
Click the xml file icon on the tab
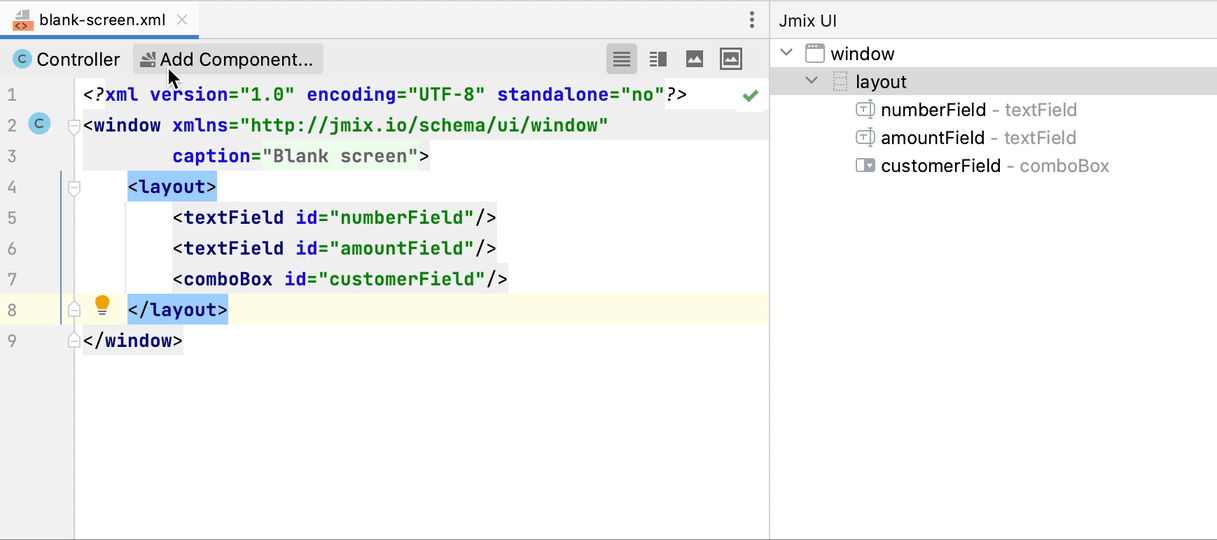pyautogui.click(x=21, y=19)
